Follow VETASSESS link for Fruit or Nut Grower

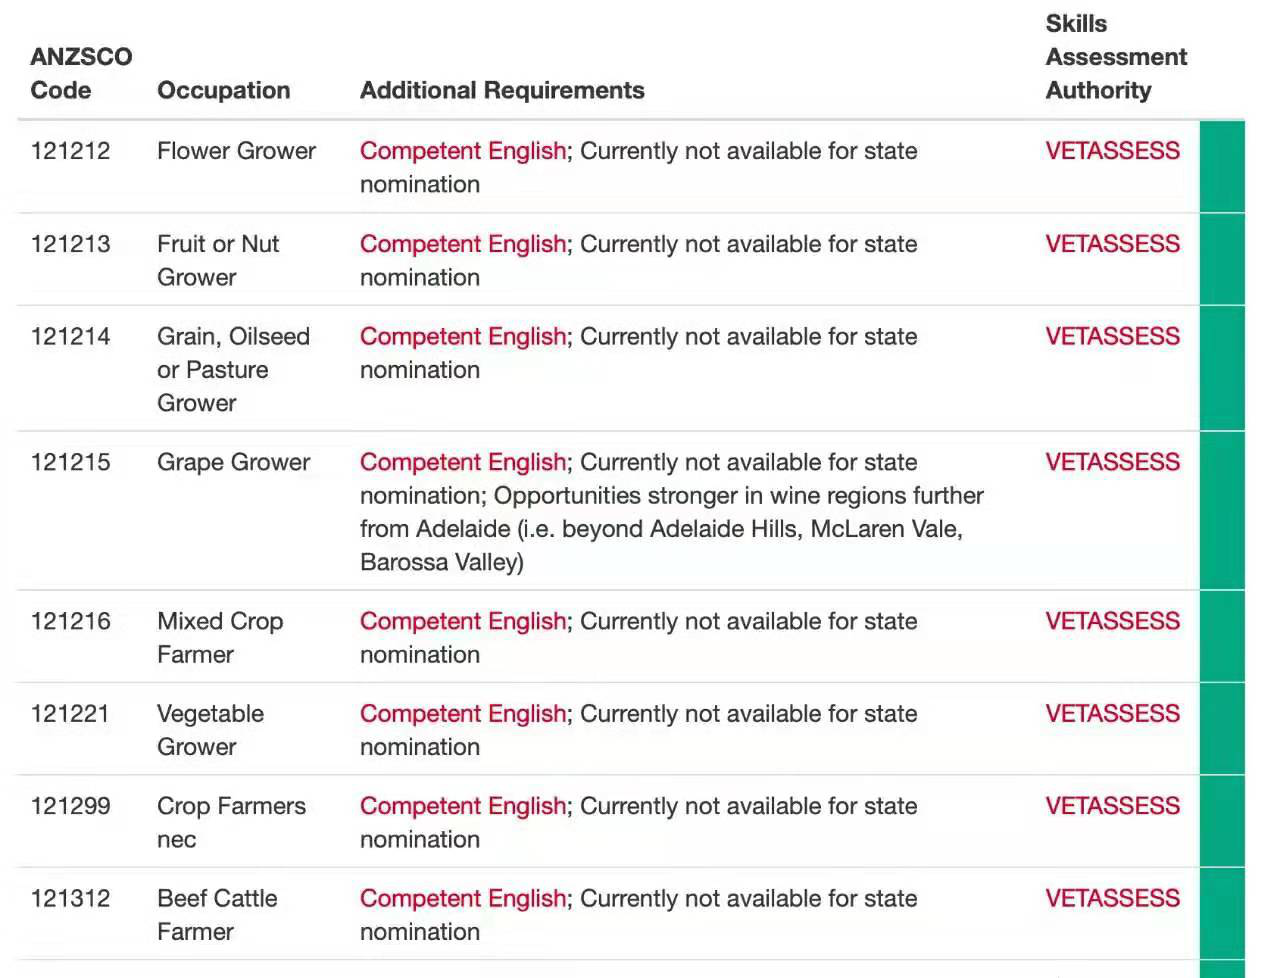1112,244
